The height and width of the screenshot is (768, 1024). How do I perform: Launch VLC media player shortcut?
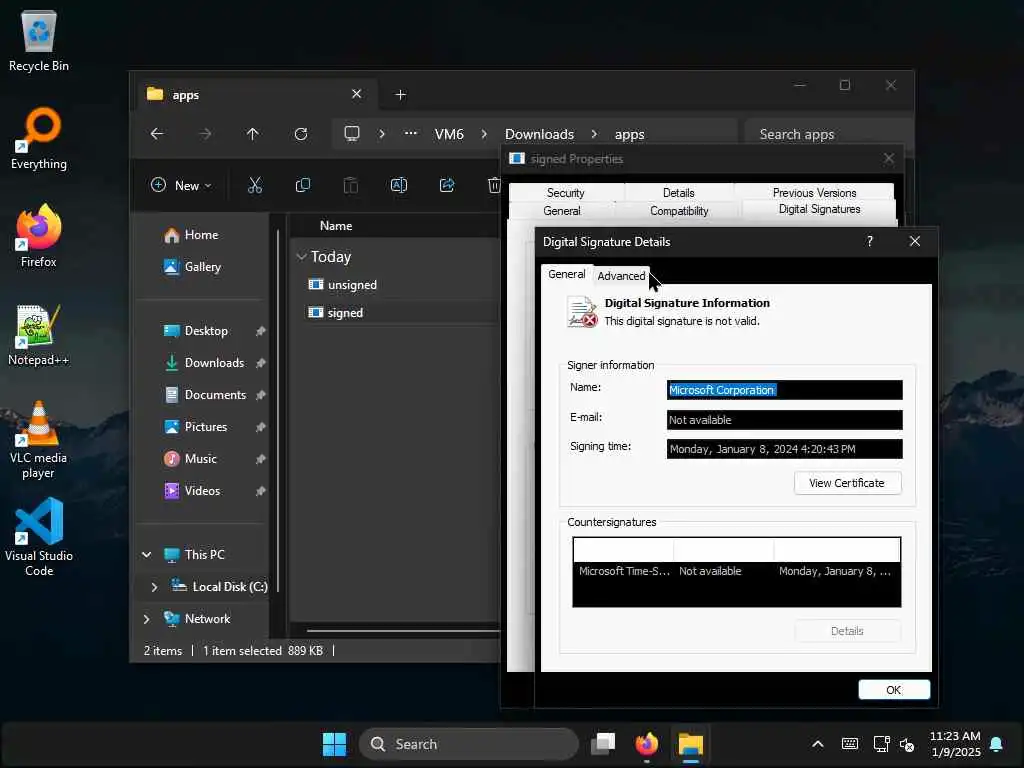tap(39, 440)
